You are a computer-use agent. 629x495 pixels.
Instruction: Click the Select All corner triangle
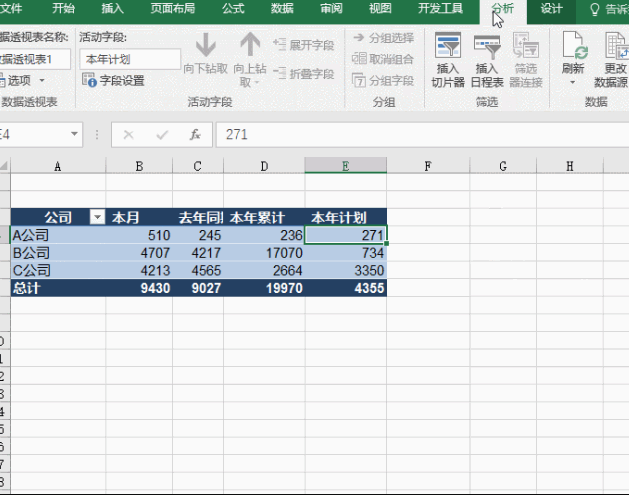coord(4,166)
